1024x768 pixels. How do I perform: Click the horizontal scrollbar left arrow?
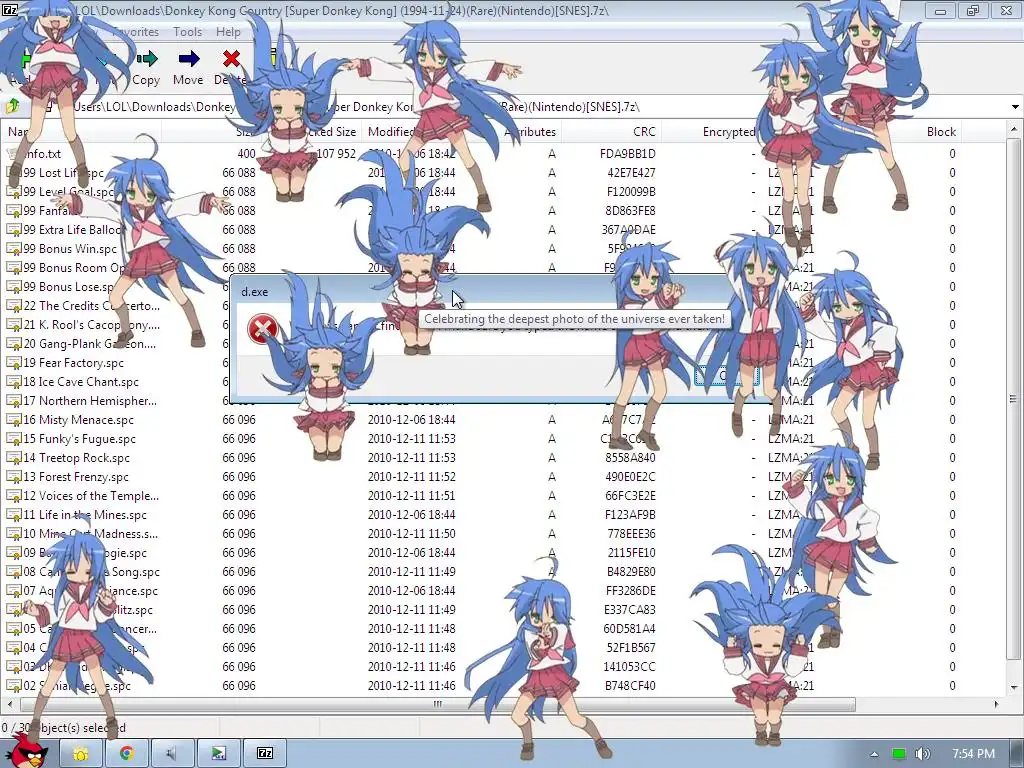point(8,704)
